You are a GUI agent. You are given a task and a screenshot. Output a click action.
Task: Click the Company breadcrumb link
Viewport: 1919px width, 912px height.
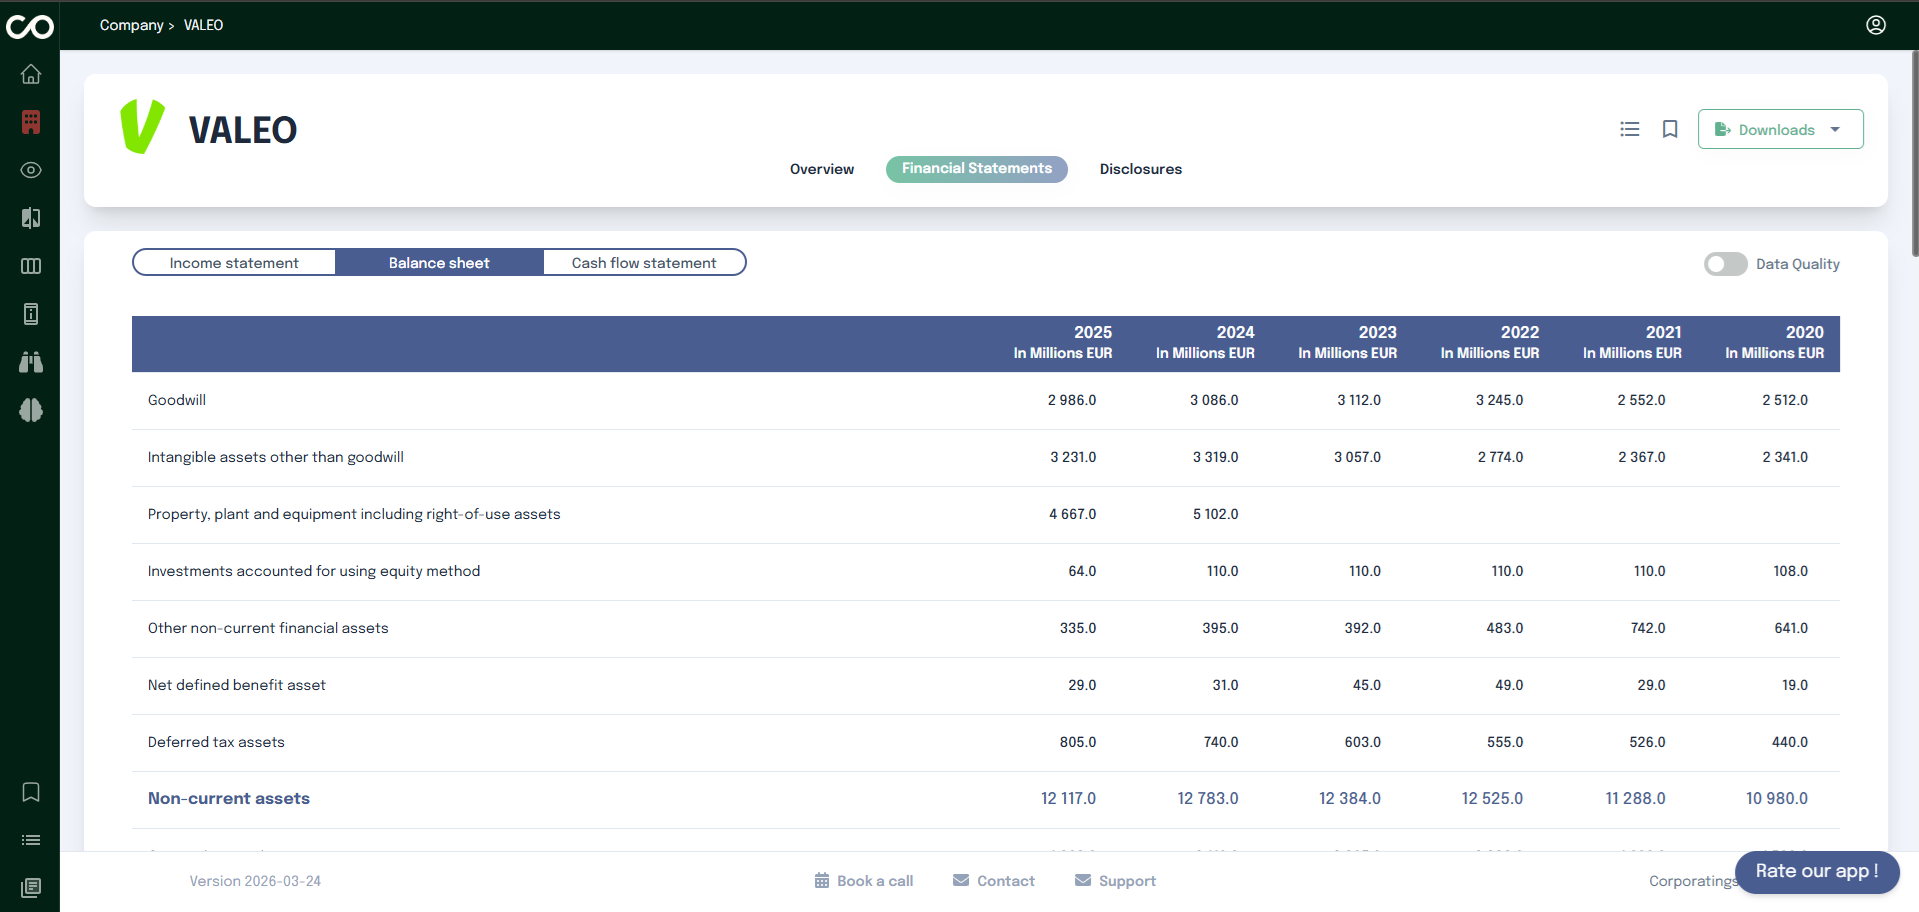[131, 25]
